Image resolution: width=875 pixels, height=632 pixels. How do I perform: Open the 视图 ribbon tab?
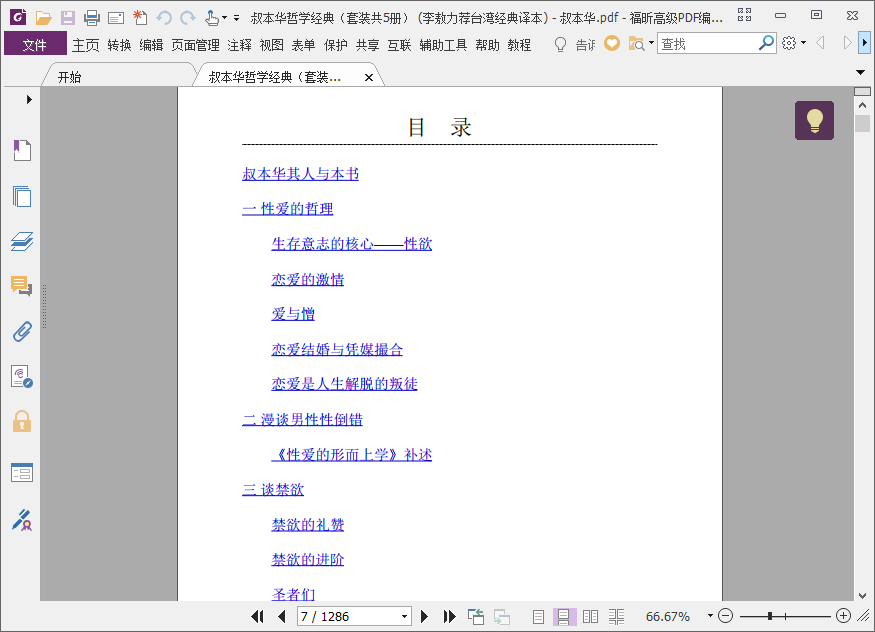[271, 45]
